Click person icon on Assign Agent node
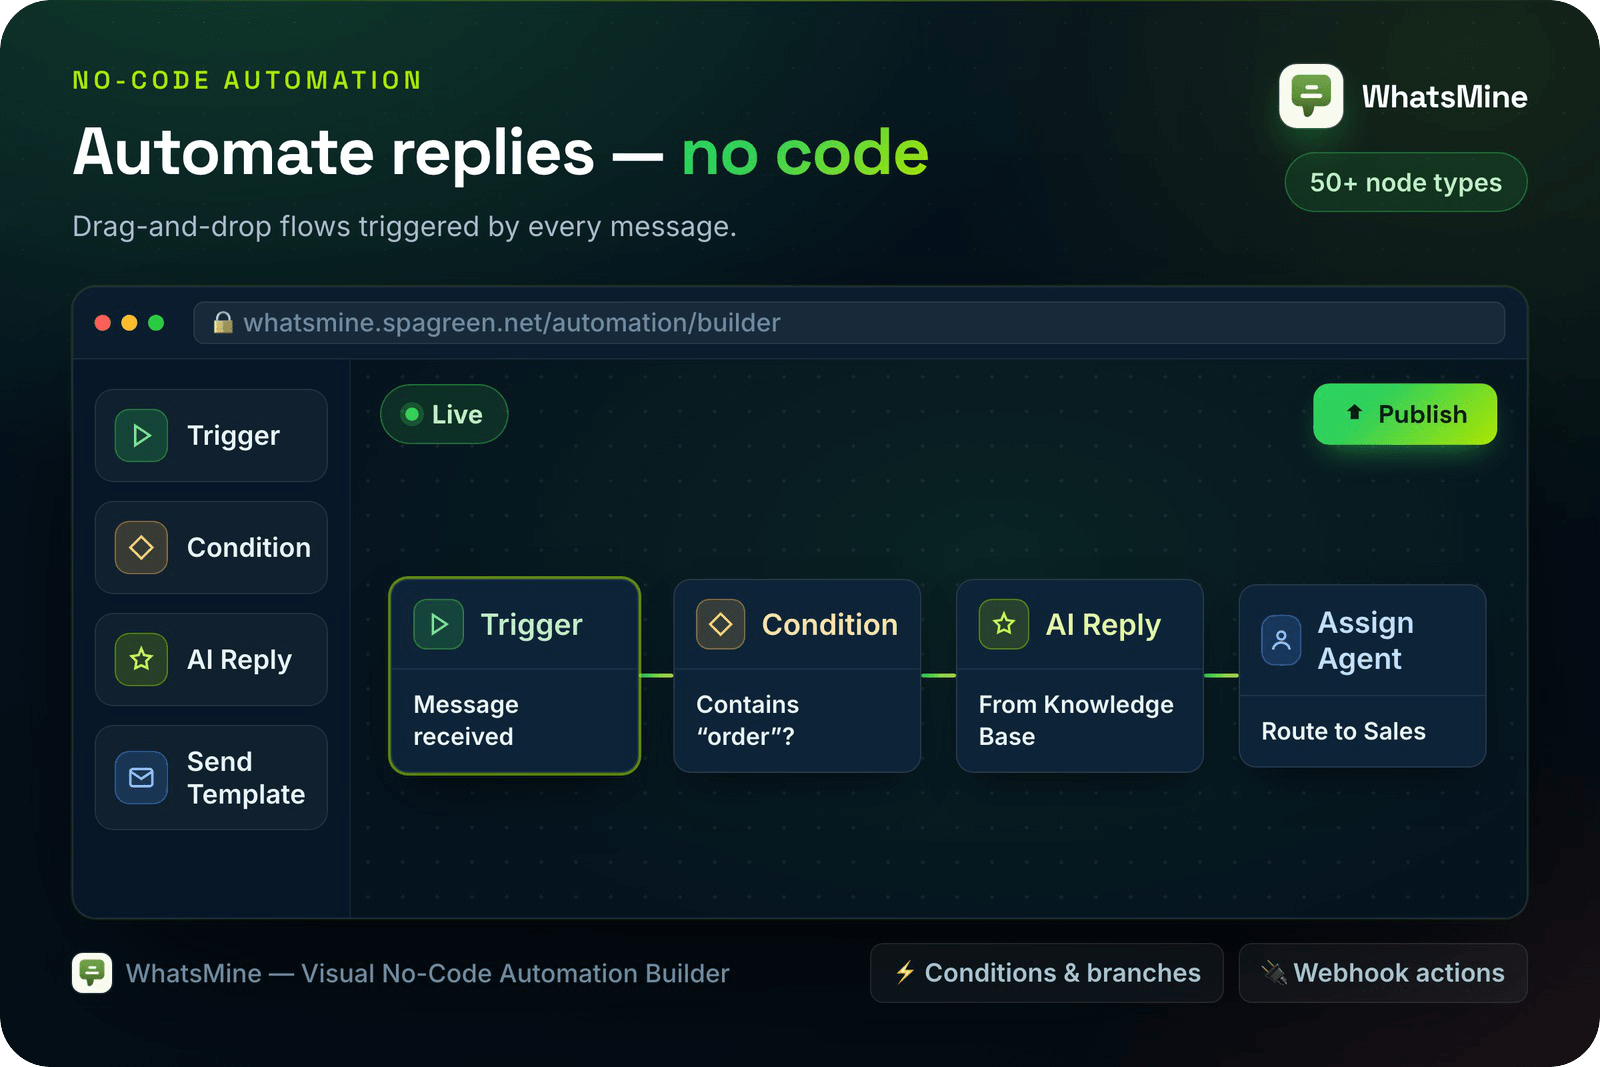The width and height of the screenshot is (1600, 1067). point(1281,641)
